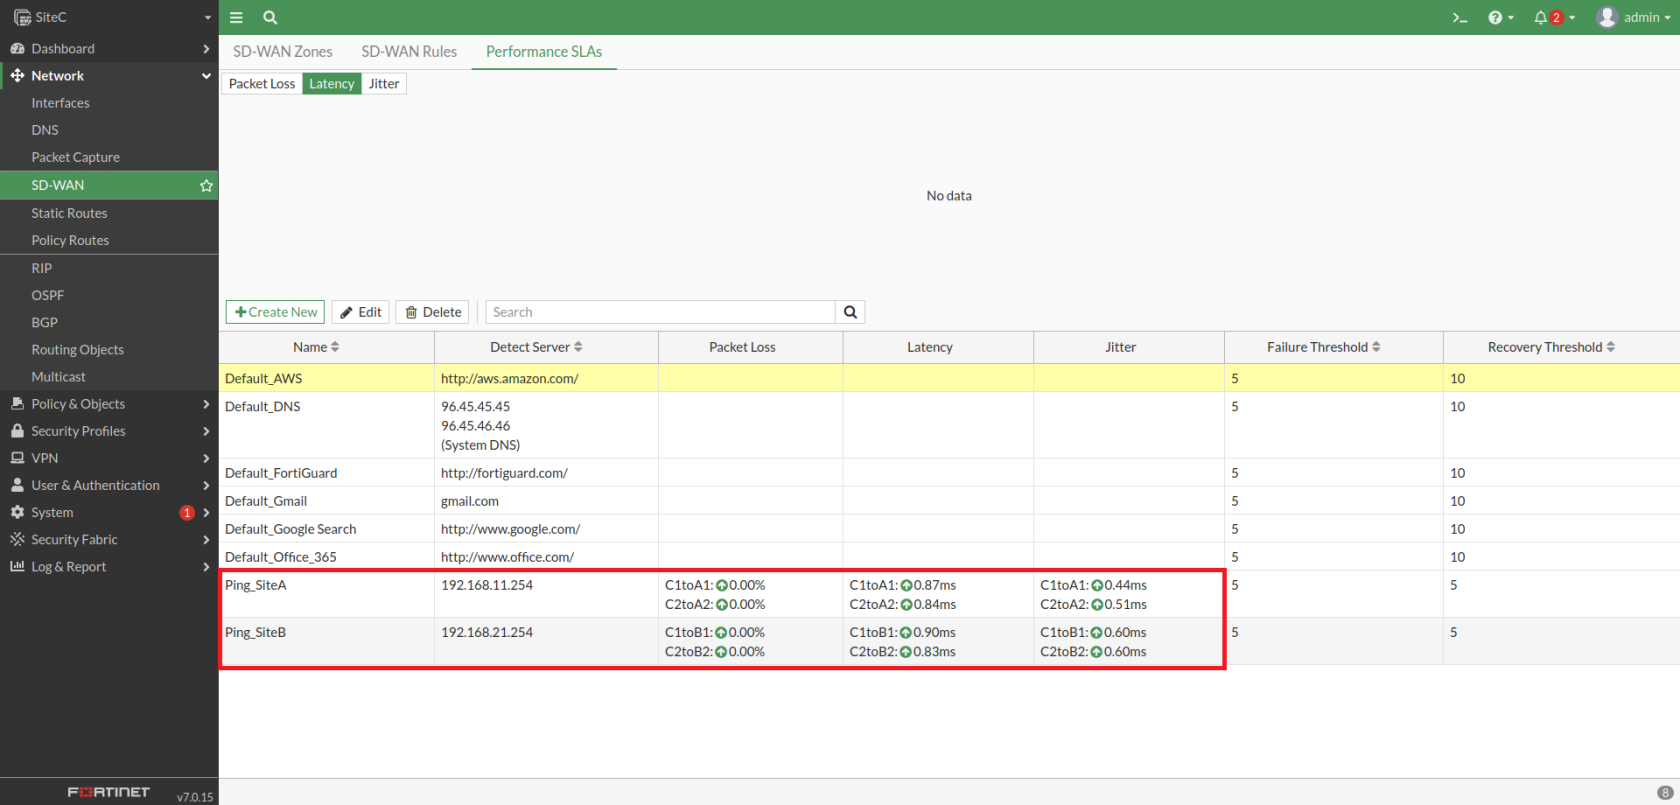Expand the Policy & Objects chevron

[x=206, y=403]
